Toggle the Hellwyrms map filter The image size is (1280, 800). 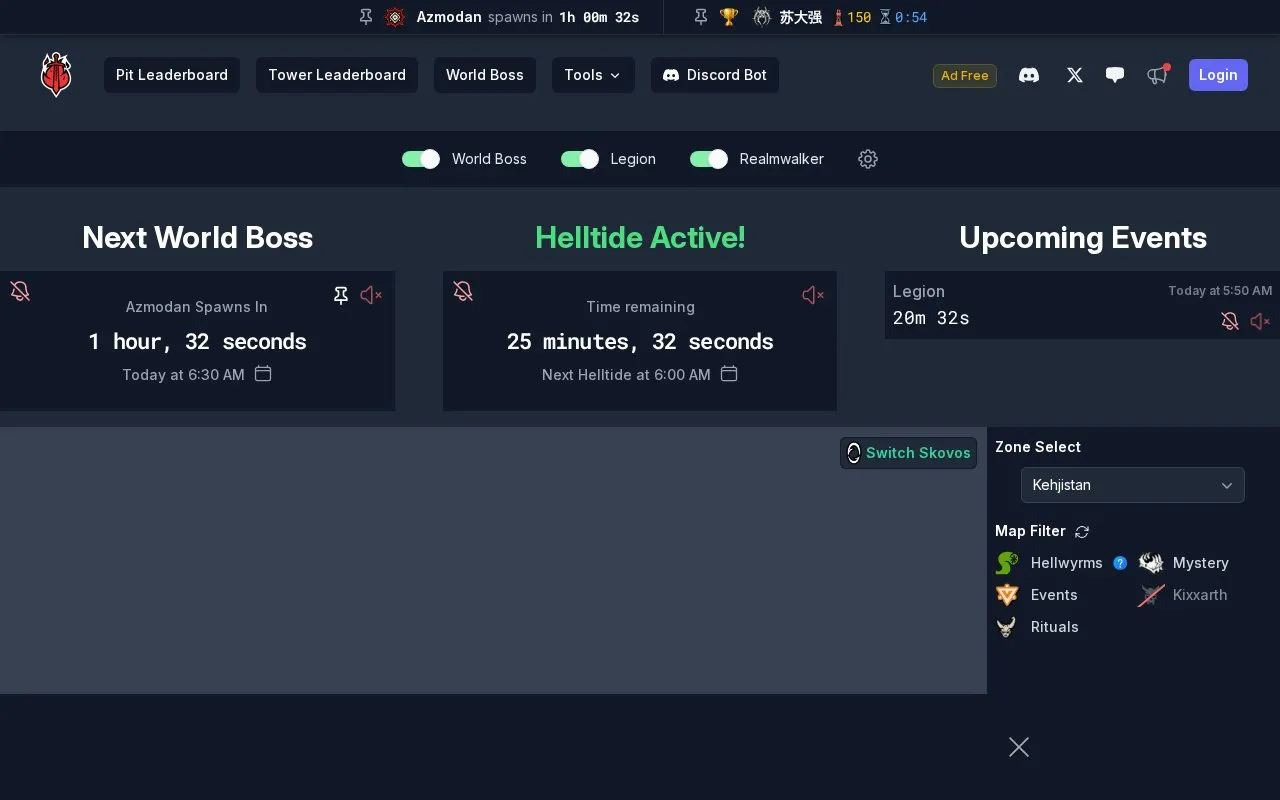pyautogui.click(x=1049, y=563)
